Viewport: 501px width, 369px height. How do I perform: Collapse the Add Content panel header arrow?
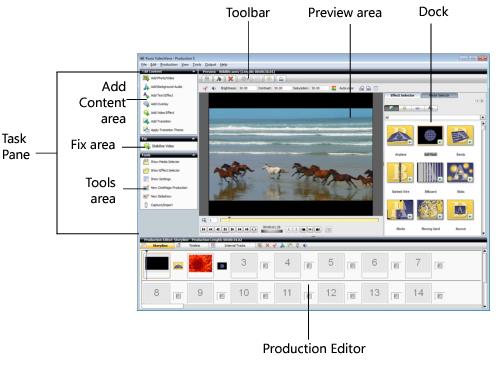194,71
